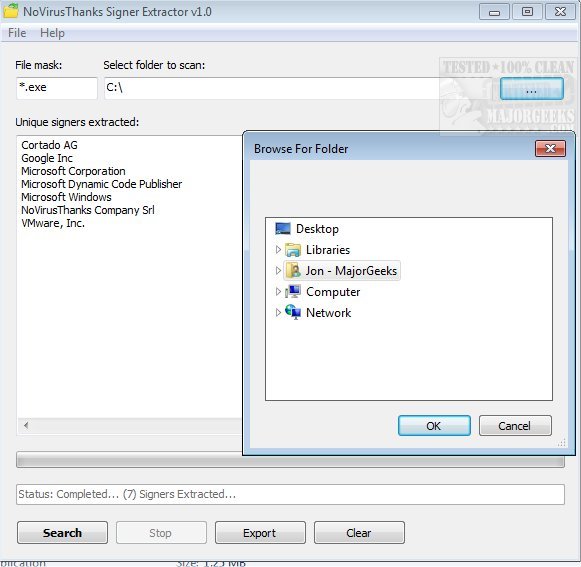Click the Computer icon in folder tree
The width and height of the screenshot is (581, 567).
(293, 292)
